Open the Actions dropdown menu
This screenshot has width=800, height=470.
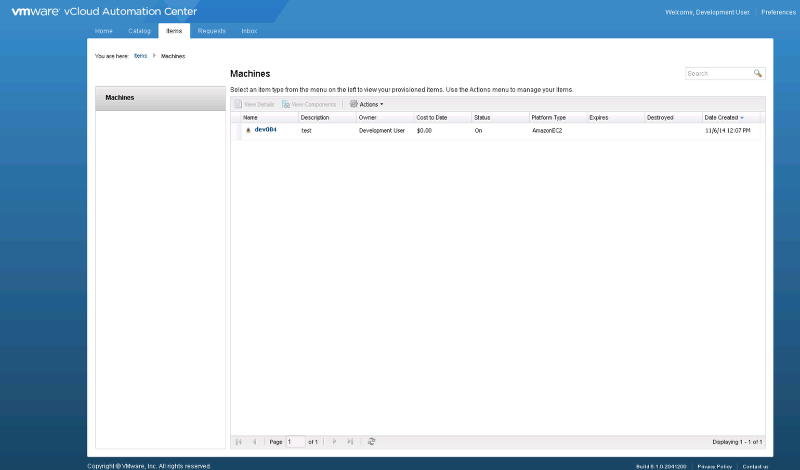coord(366,104)
